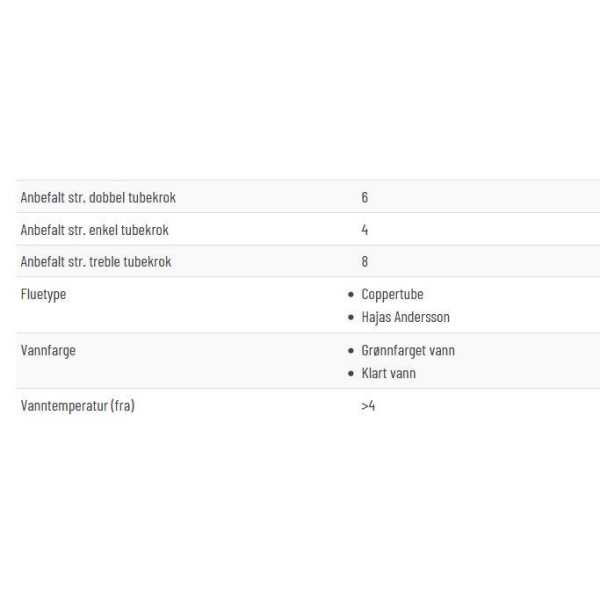Click the 'Anbefalt str. enkel tubekrok' label
This screenshot has width=600, height=600.
coord(95,230)
